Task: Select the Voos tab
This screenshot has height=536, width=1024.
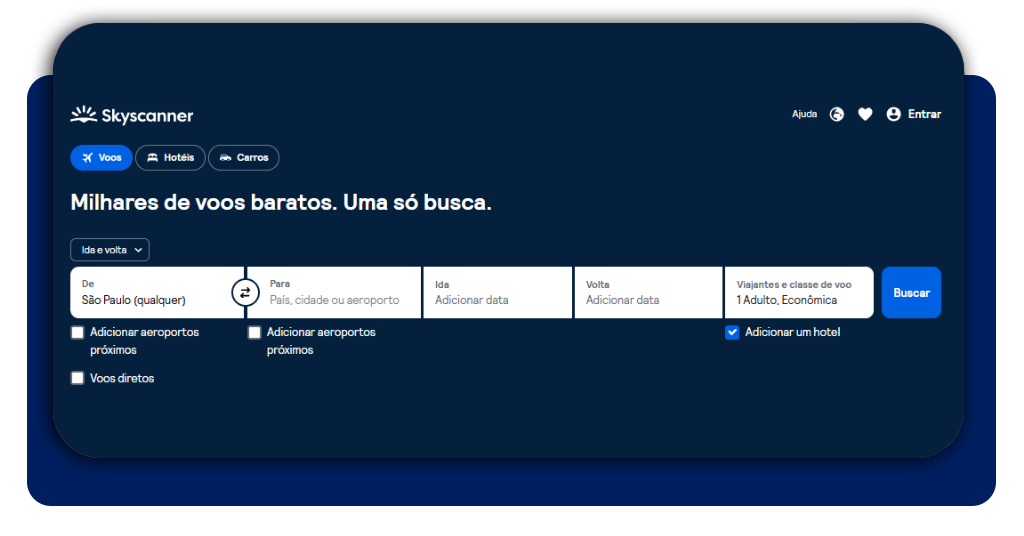Action: pos(101,157)
